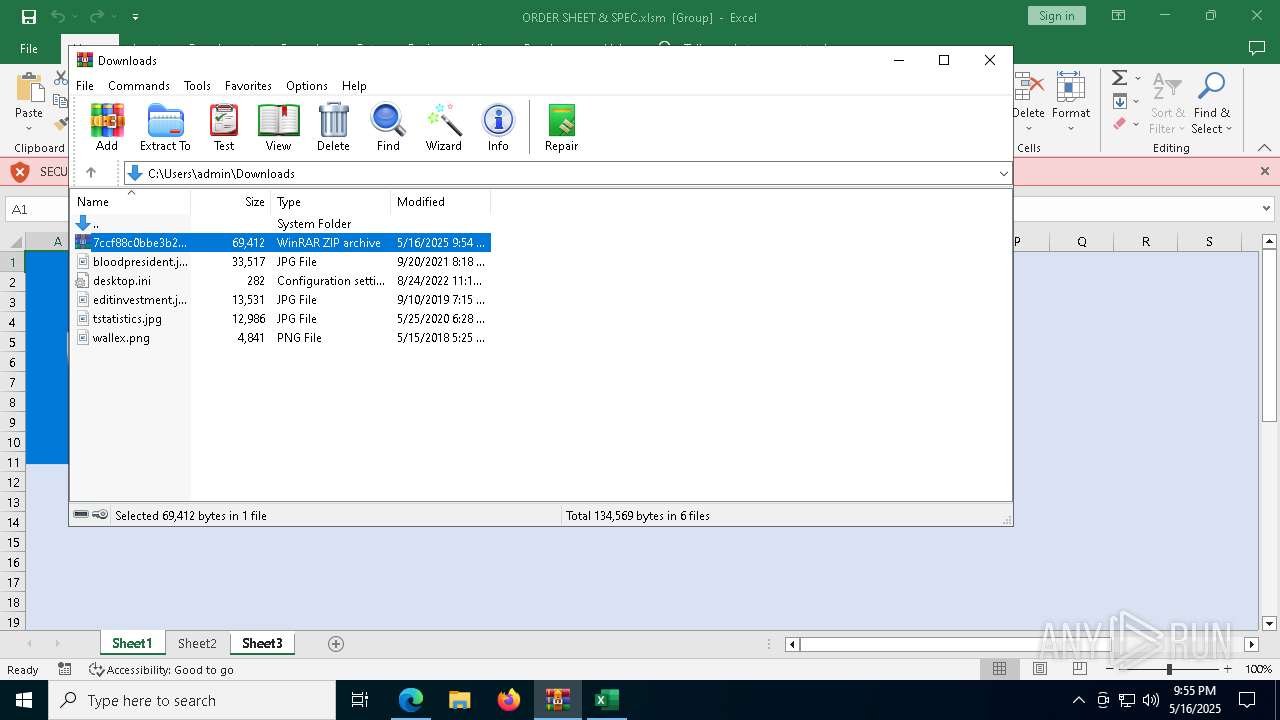The height and width of the screenshot is (720, 1280).
Task: Switch to Normal view icon
Action: coord(999,669)
